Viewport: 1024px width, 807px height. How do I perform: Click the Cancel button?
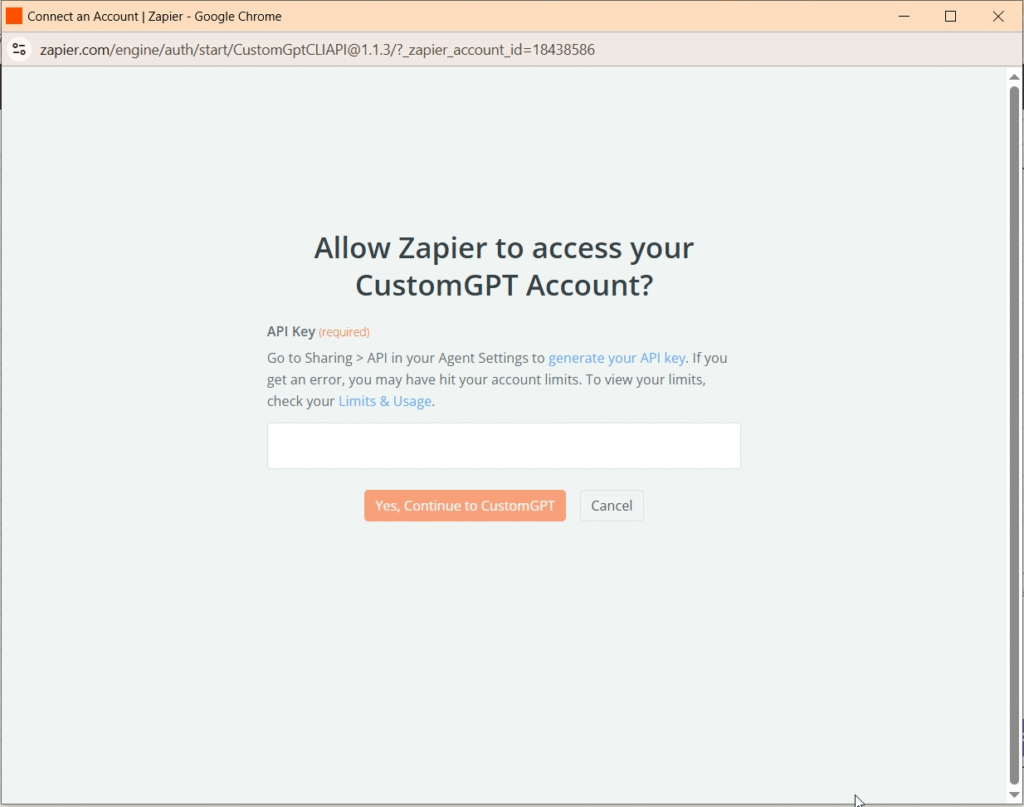click(611, 505)
